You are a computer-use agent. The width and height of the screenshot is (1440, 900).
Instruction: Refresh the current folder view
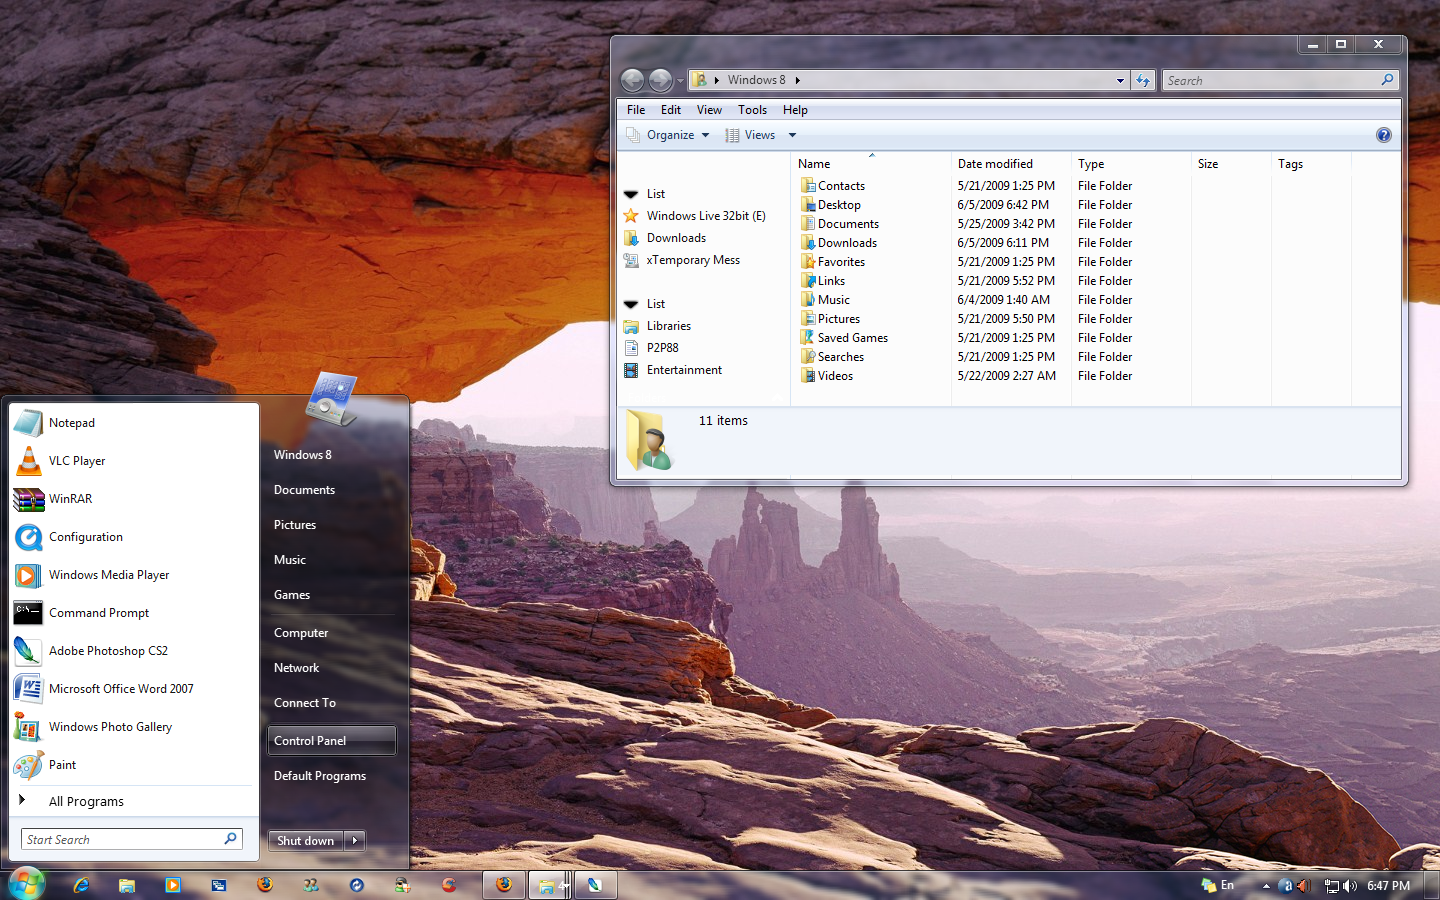tap(1143, 80)
